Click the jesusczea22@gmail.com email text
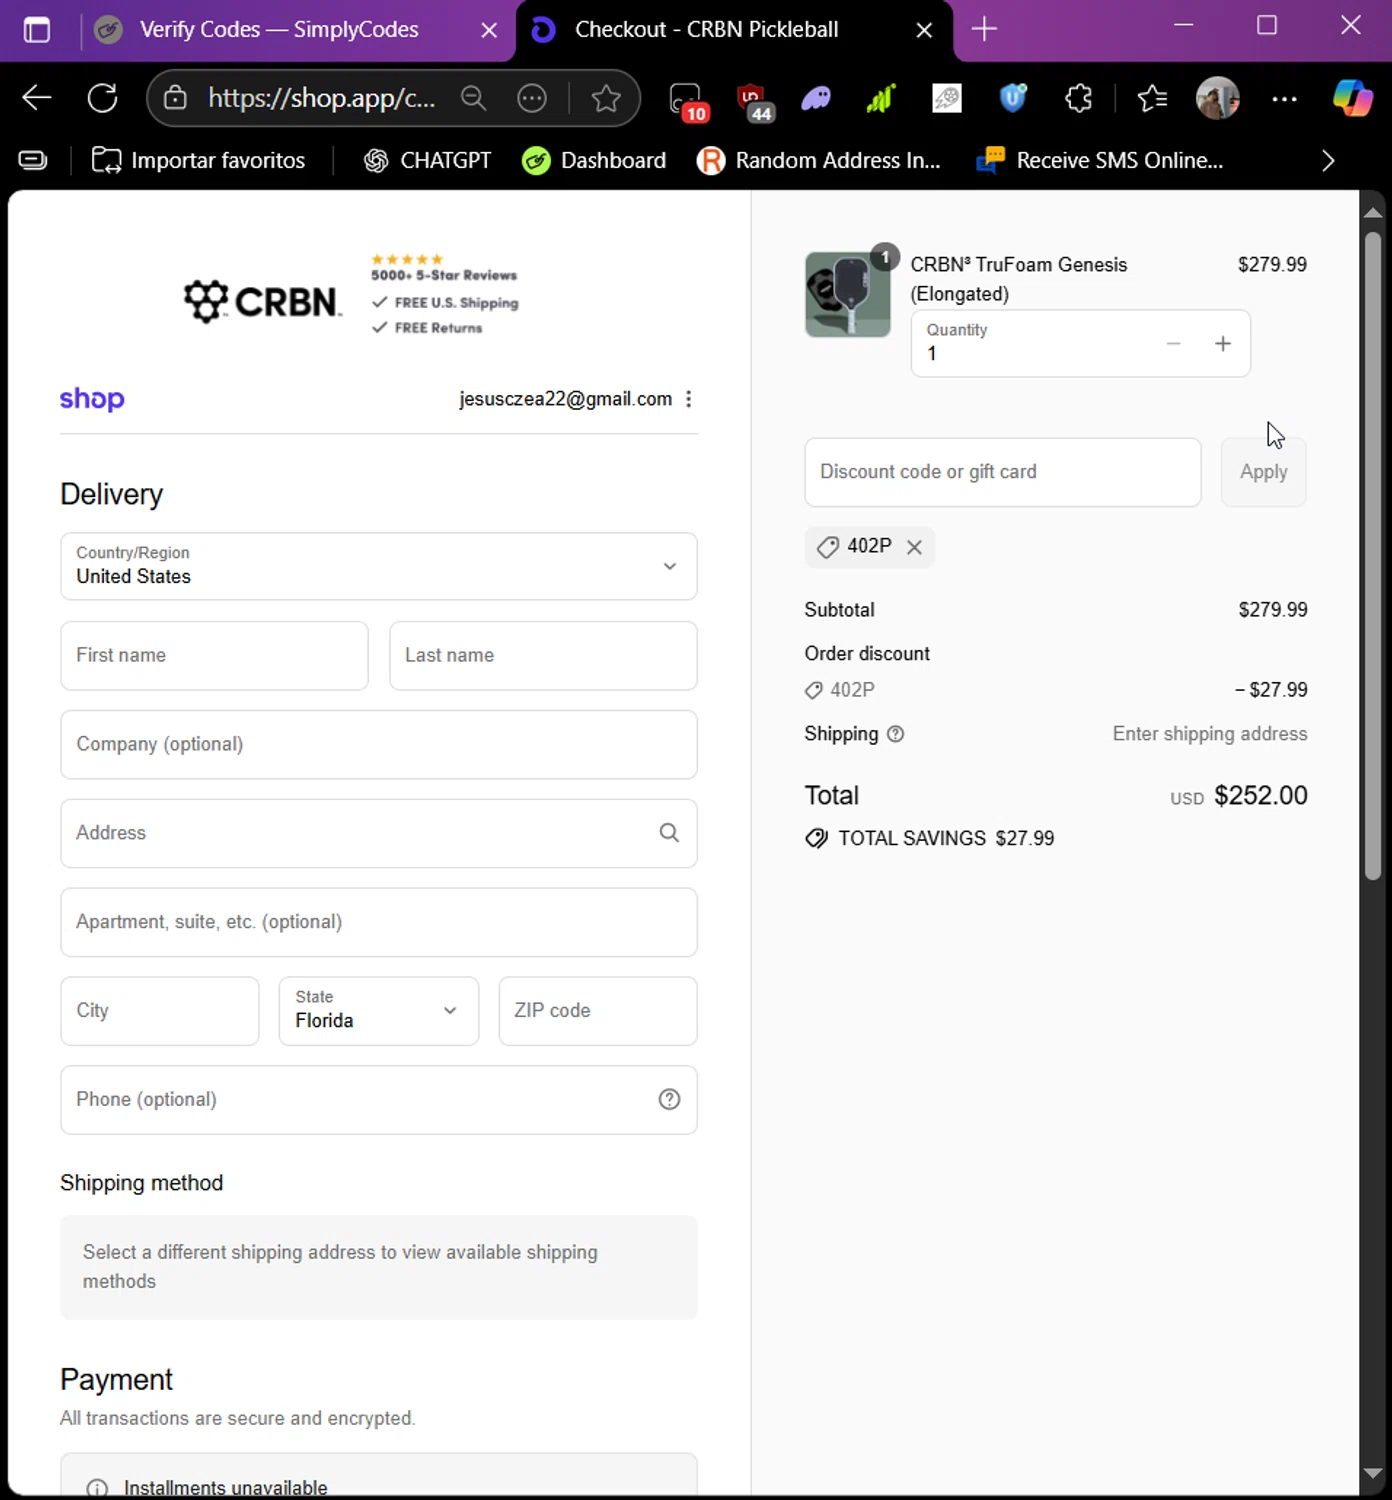The image size is (1392, 1500). (x=565, y=399)
